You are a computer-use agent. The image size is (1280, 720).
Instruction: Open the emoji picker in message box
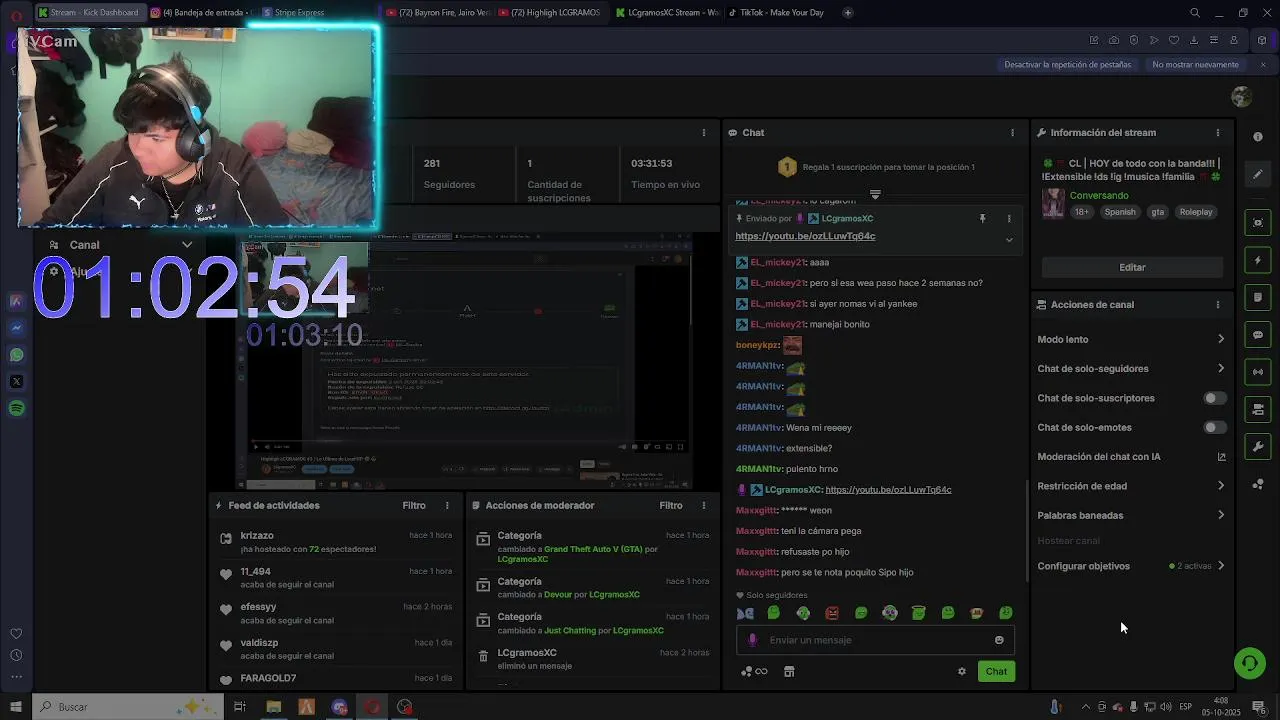coord(999,640)
